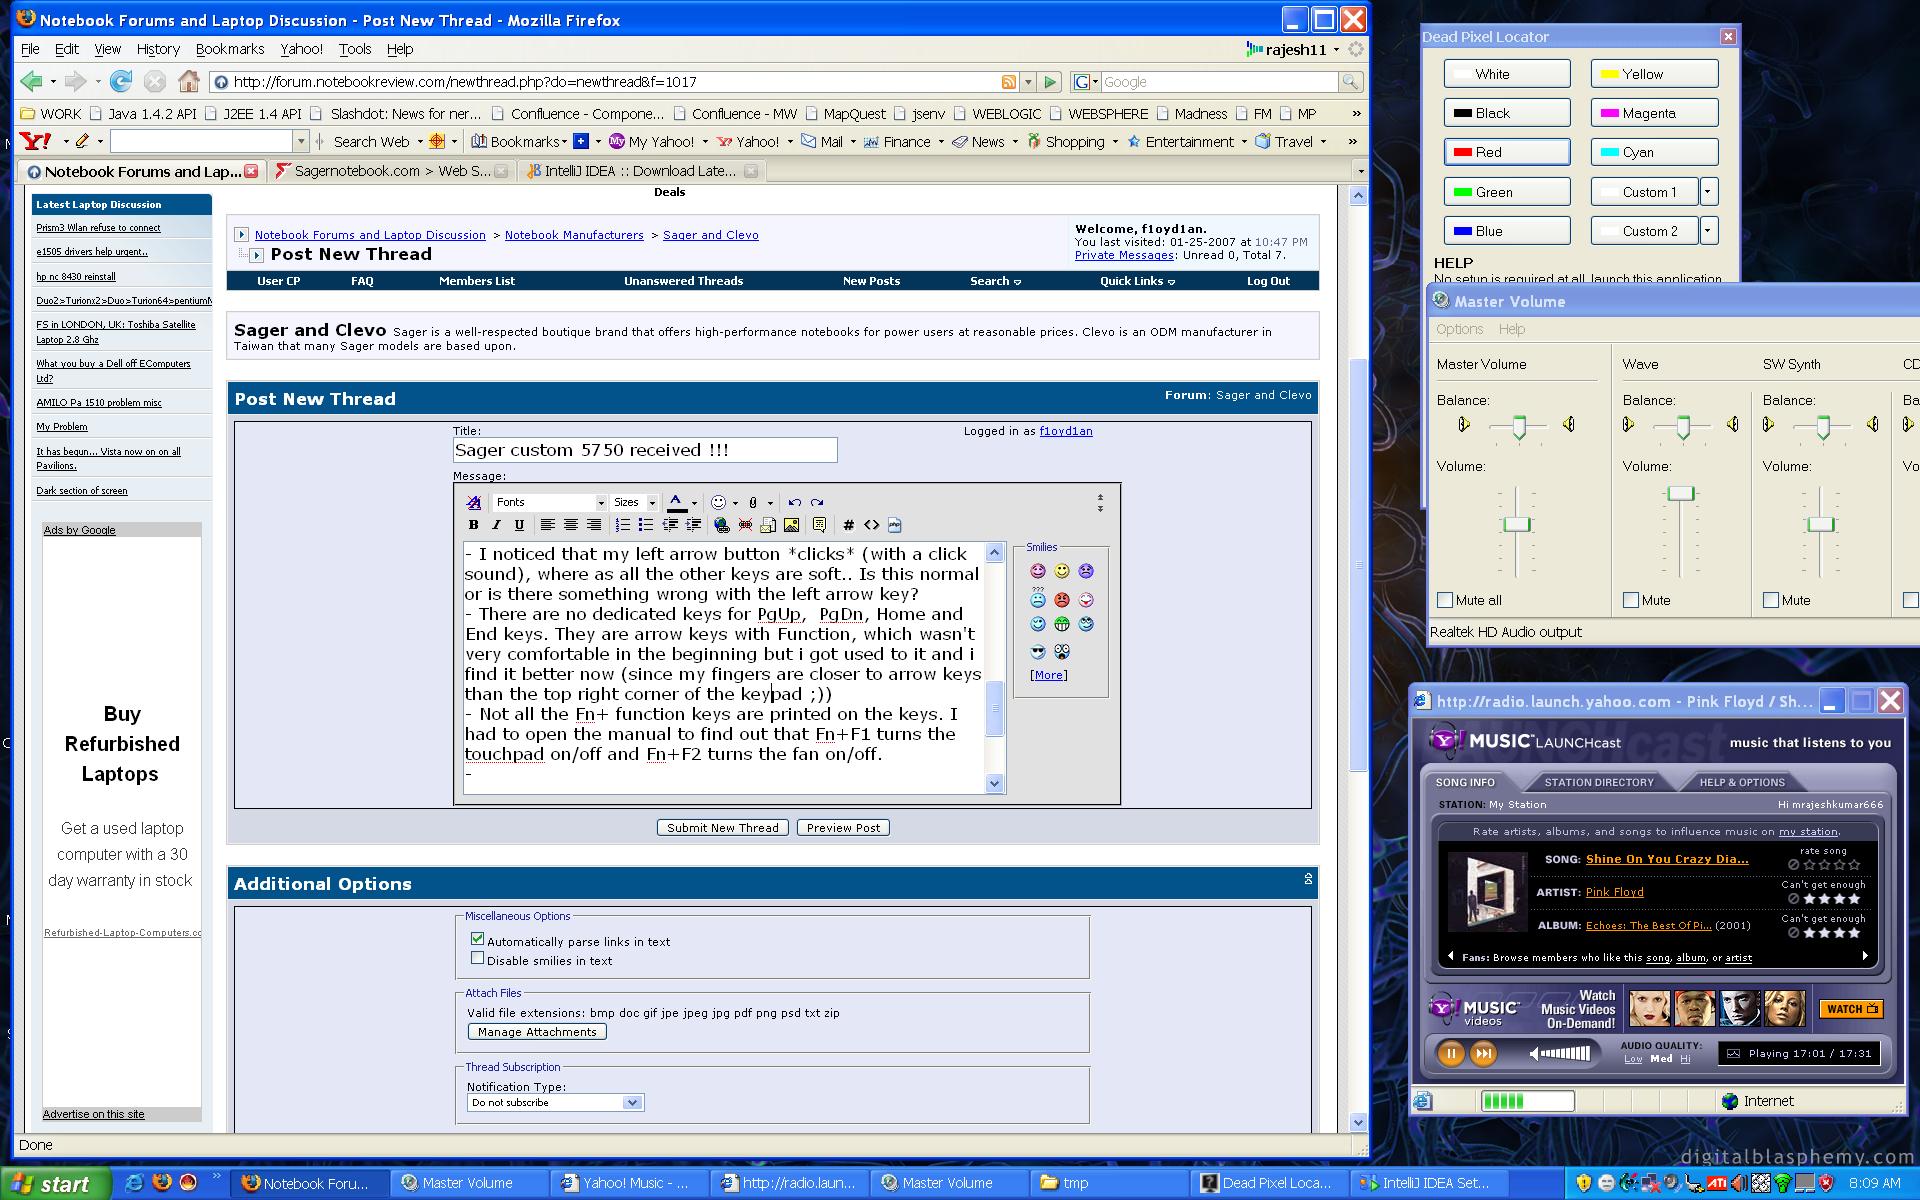
Task: Check the Mute box under Wave
Action: (x=1631, y=600)
